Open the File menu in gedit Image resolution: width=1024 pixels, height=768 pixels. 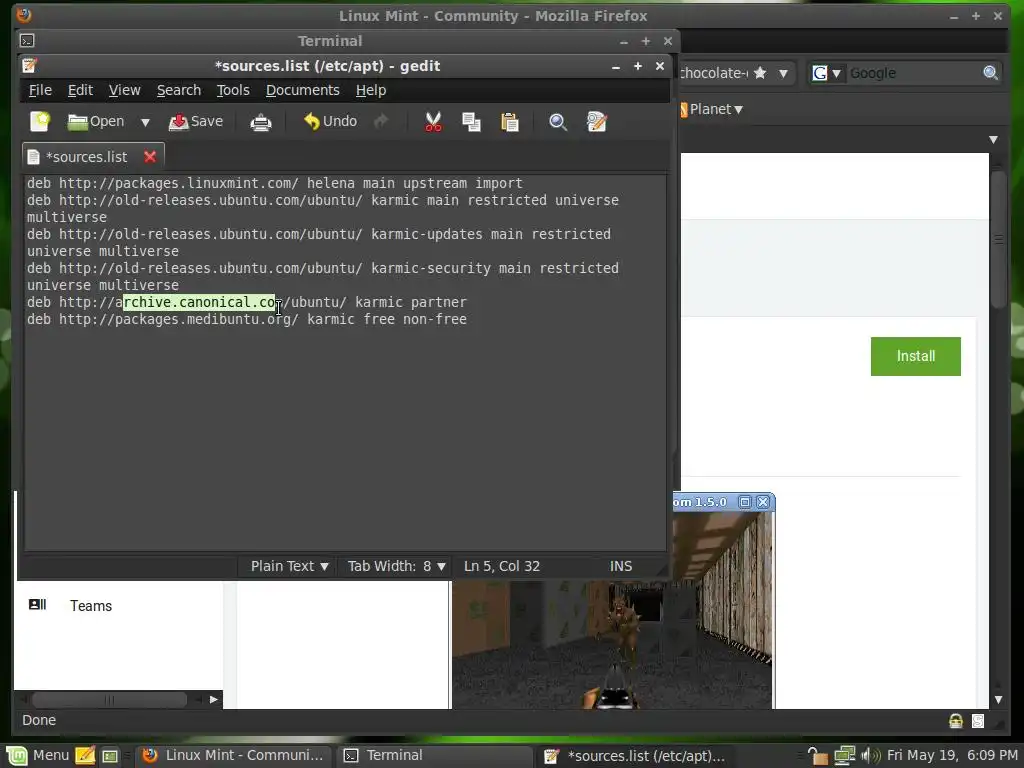pos(40,90)
